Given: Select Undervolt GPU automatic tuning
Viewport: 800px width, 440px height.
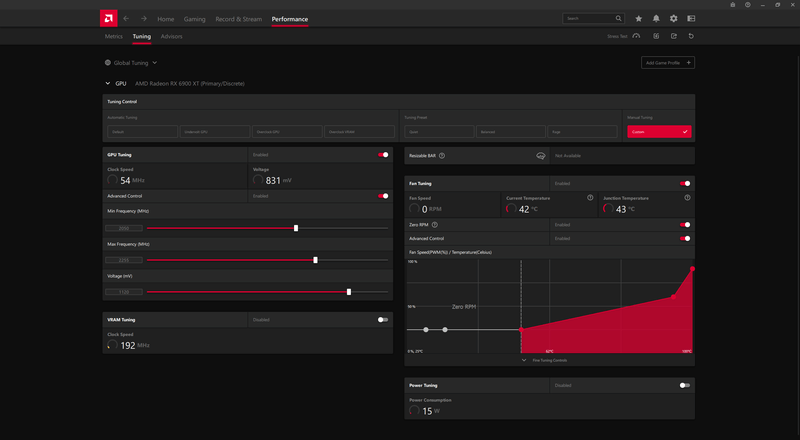Looking at the screenshot, I should [215, 132].
